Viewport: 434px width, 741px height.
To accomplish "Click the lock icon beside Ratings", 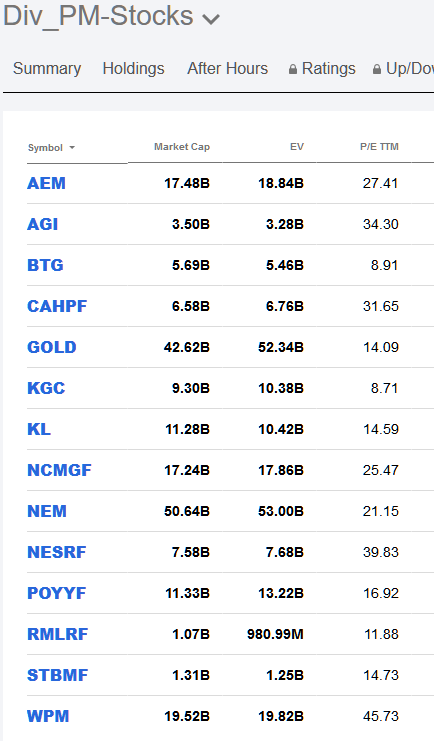I will click(293, 69).
